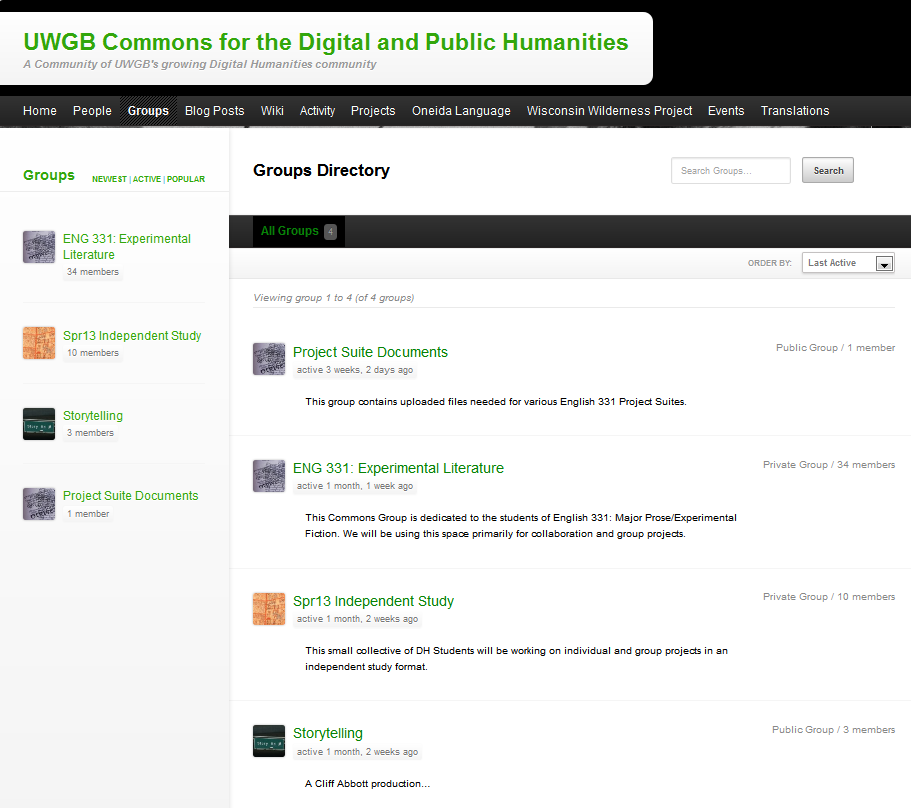Click the Project Suite Documents sidebar avatar
Viewport: 911px width, 808px height.
pos(39,504)
